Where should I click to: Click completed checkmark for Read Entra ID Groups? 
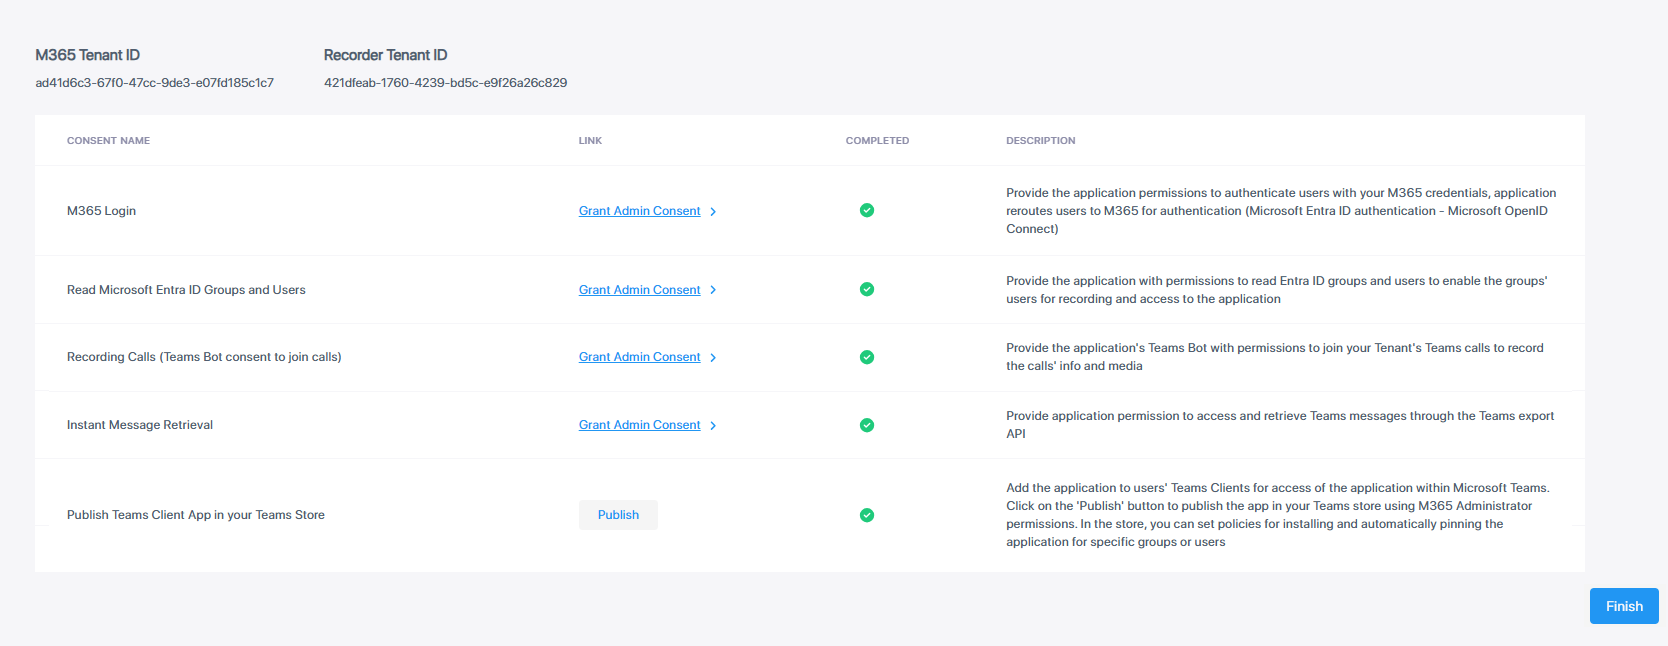(867, 289)
